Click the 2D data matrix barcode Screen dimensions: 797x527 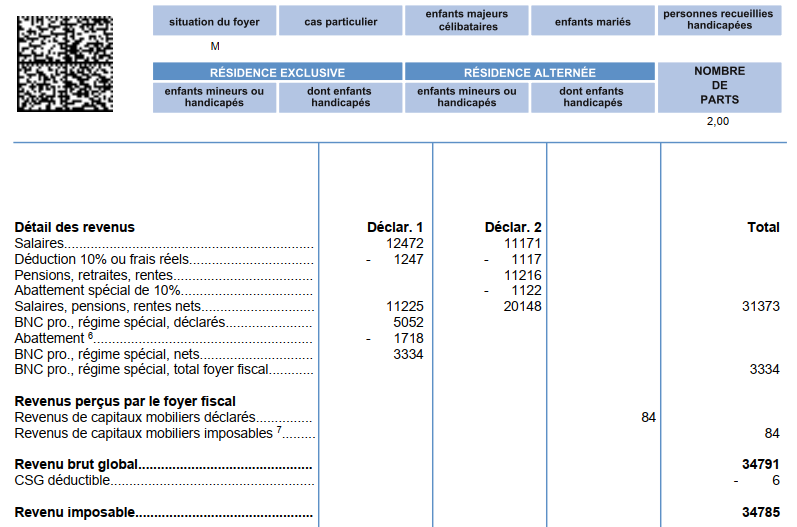(x=65, y=64)
